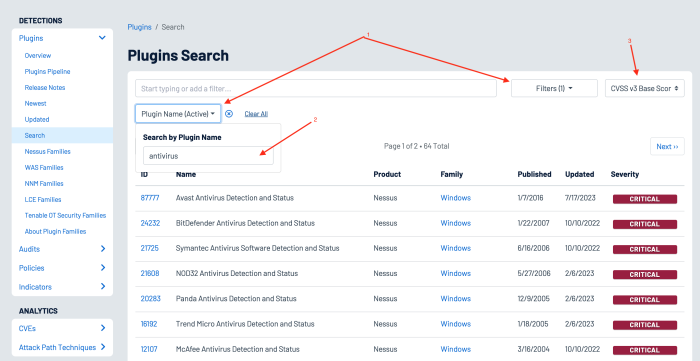Open plugin ID 21608
The image size is (700, 361).
click(150, 273)
